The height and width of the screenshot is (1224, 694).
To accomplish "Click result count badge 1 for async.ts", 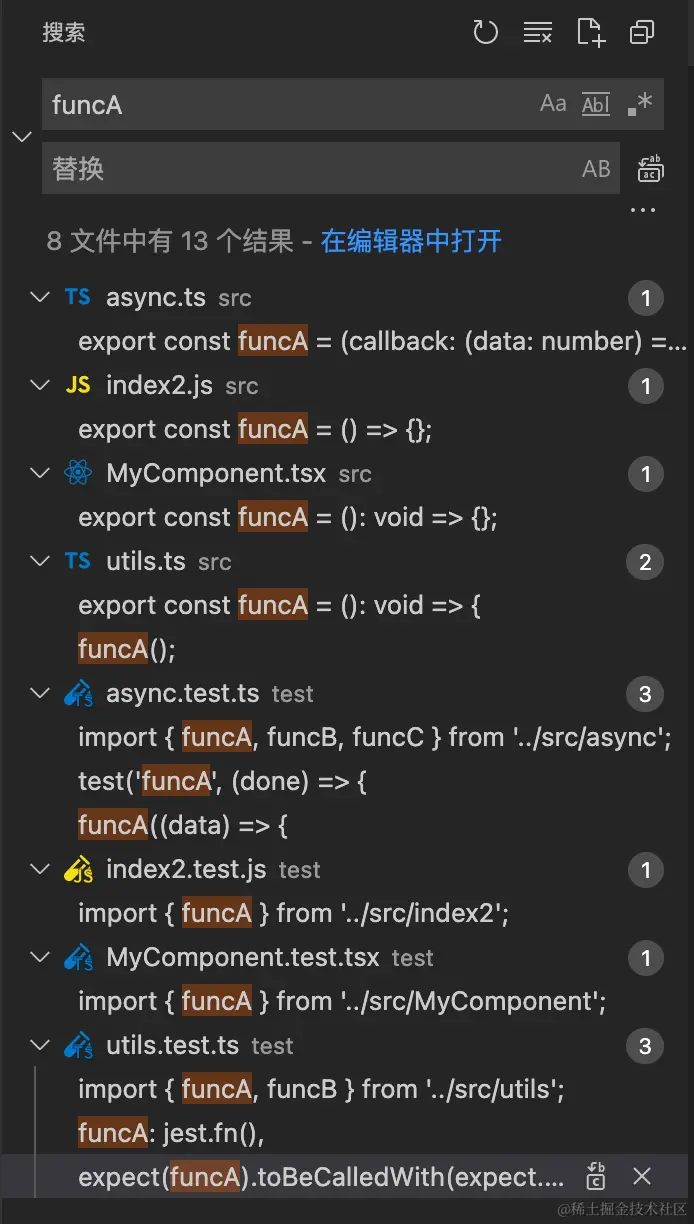I will click(645, 298).
